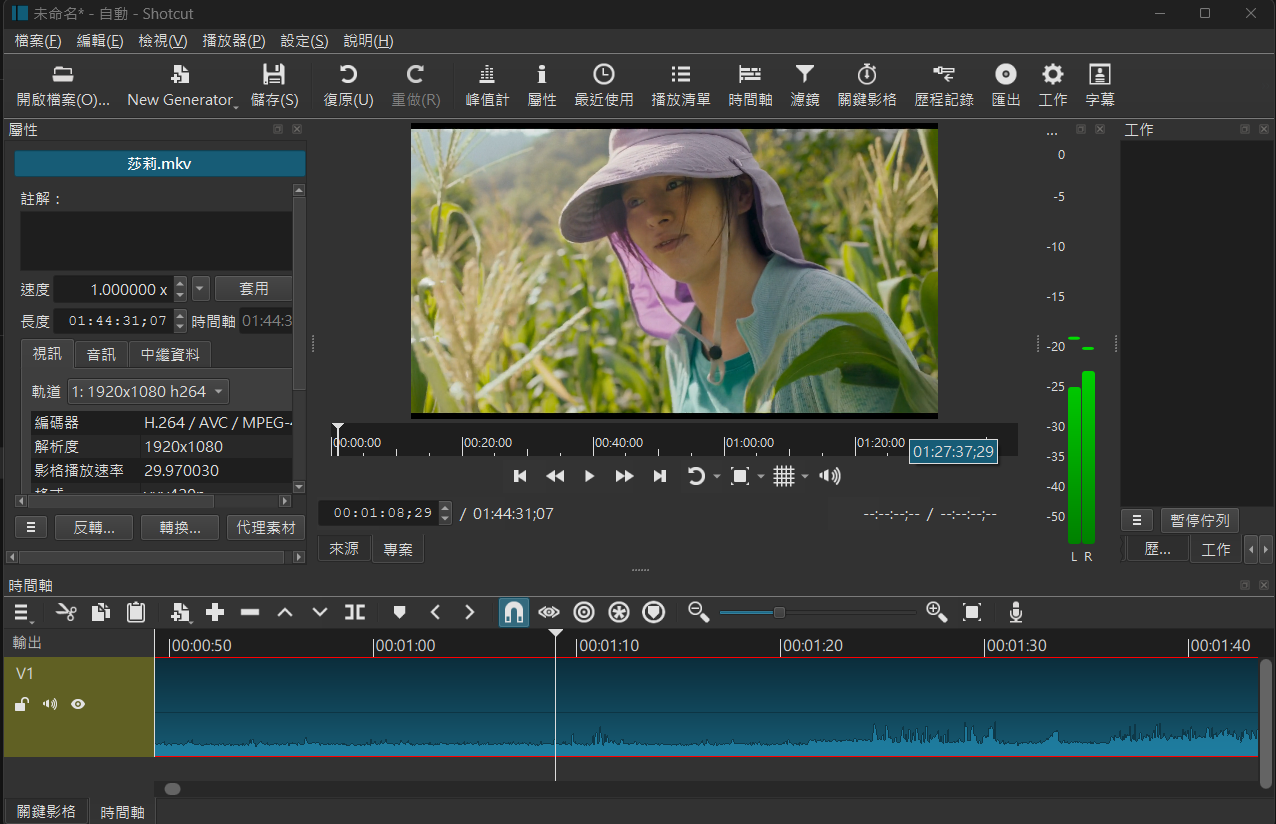Click the 轉換... convert button
This screenshot has height=824, width=1276.
pos(180,527)
